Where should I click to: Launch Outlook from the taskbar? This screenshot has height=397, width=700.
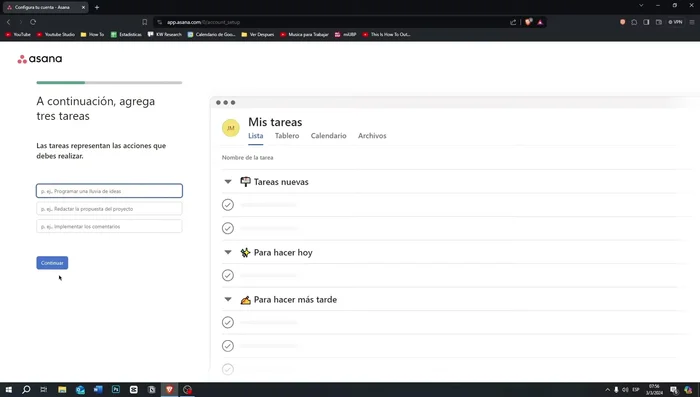click(x=80, y=389)
